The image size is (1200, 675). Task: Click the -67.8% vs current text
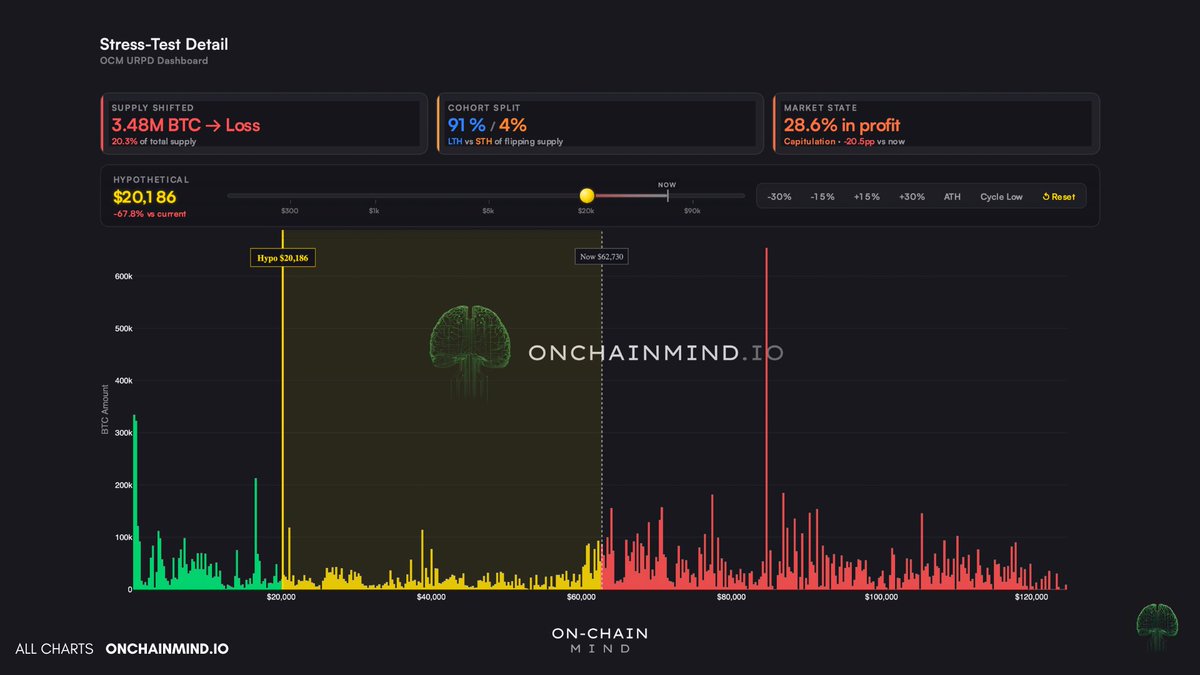point(148,214)
